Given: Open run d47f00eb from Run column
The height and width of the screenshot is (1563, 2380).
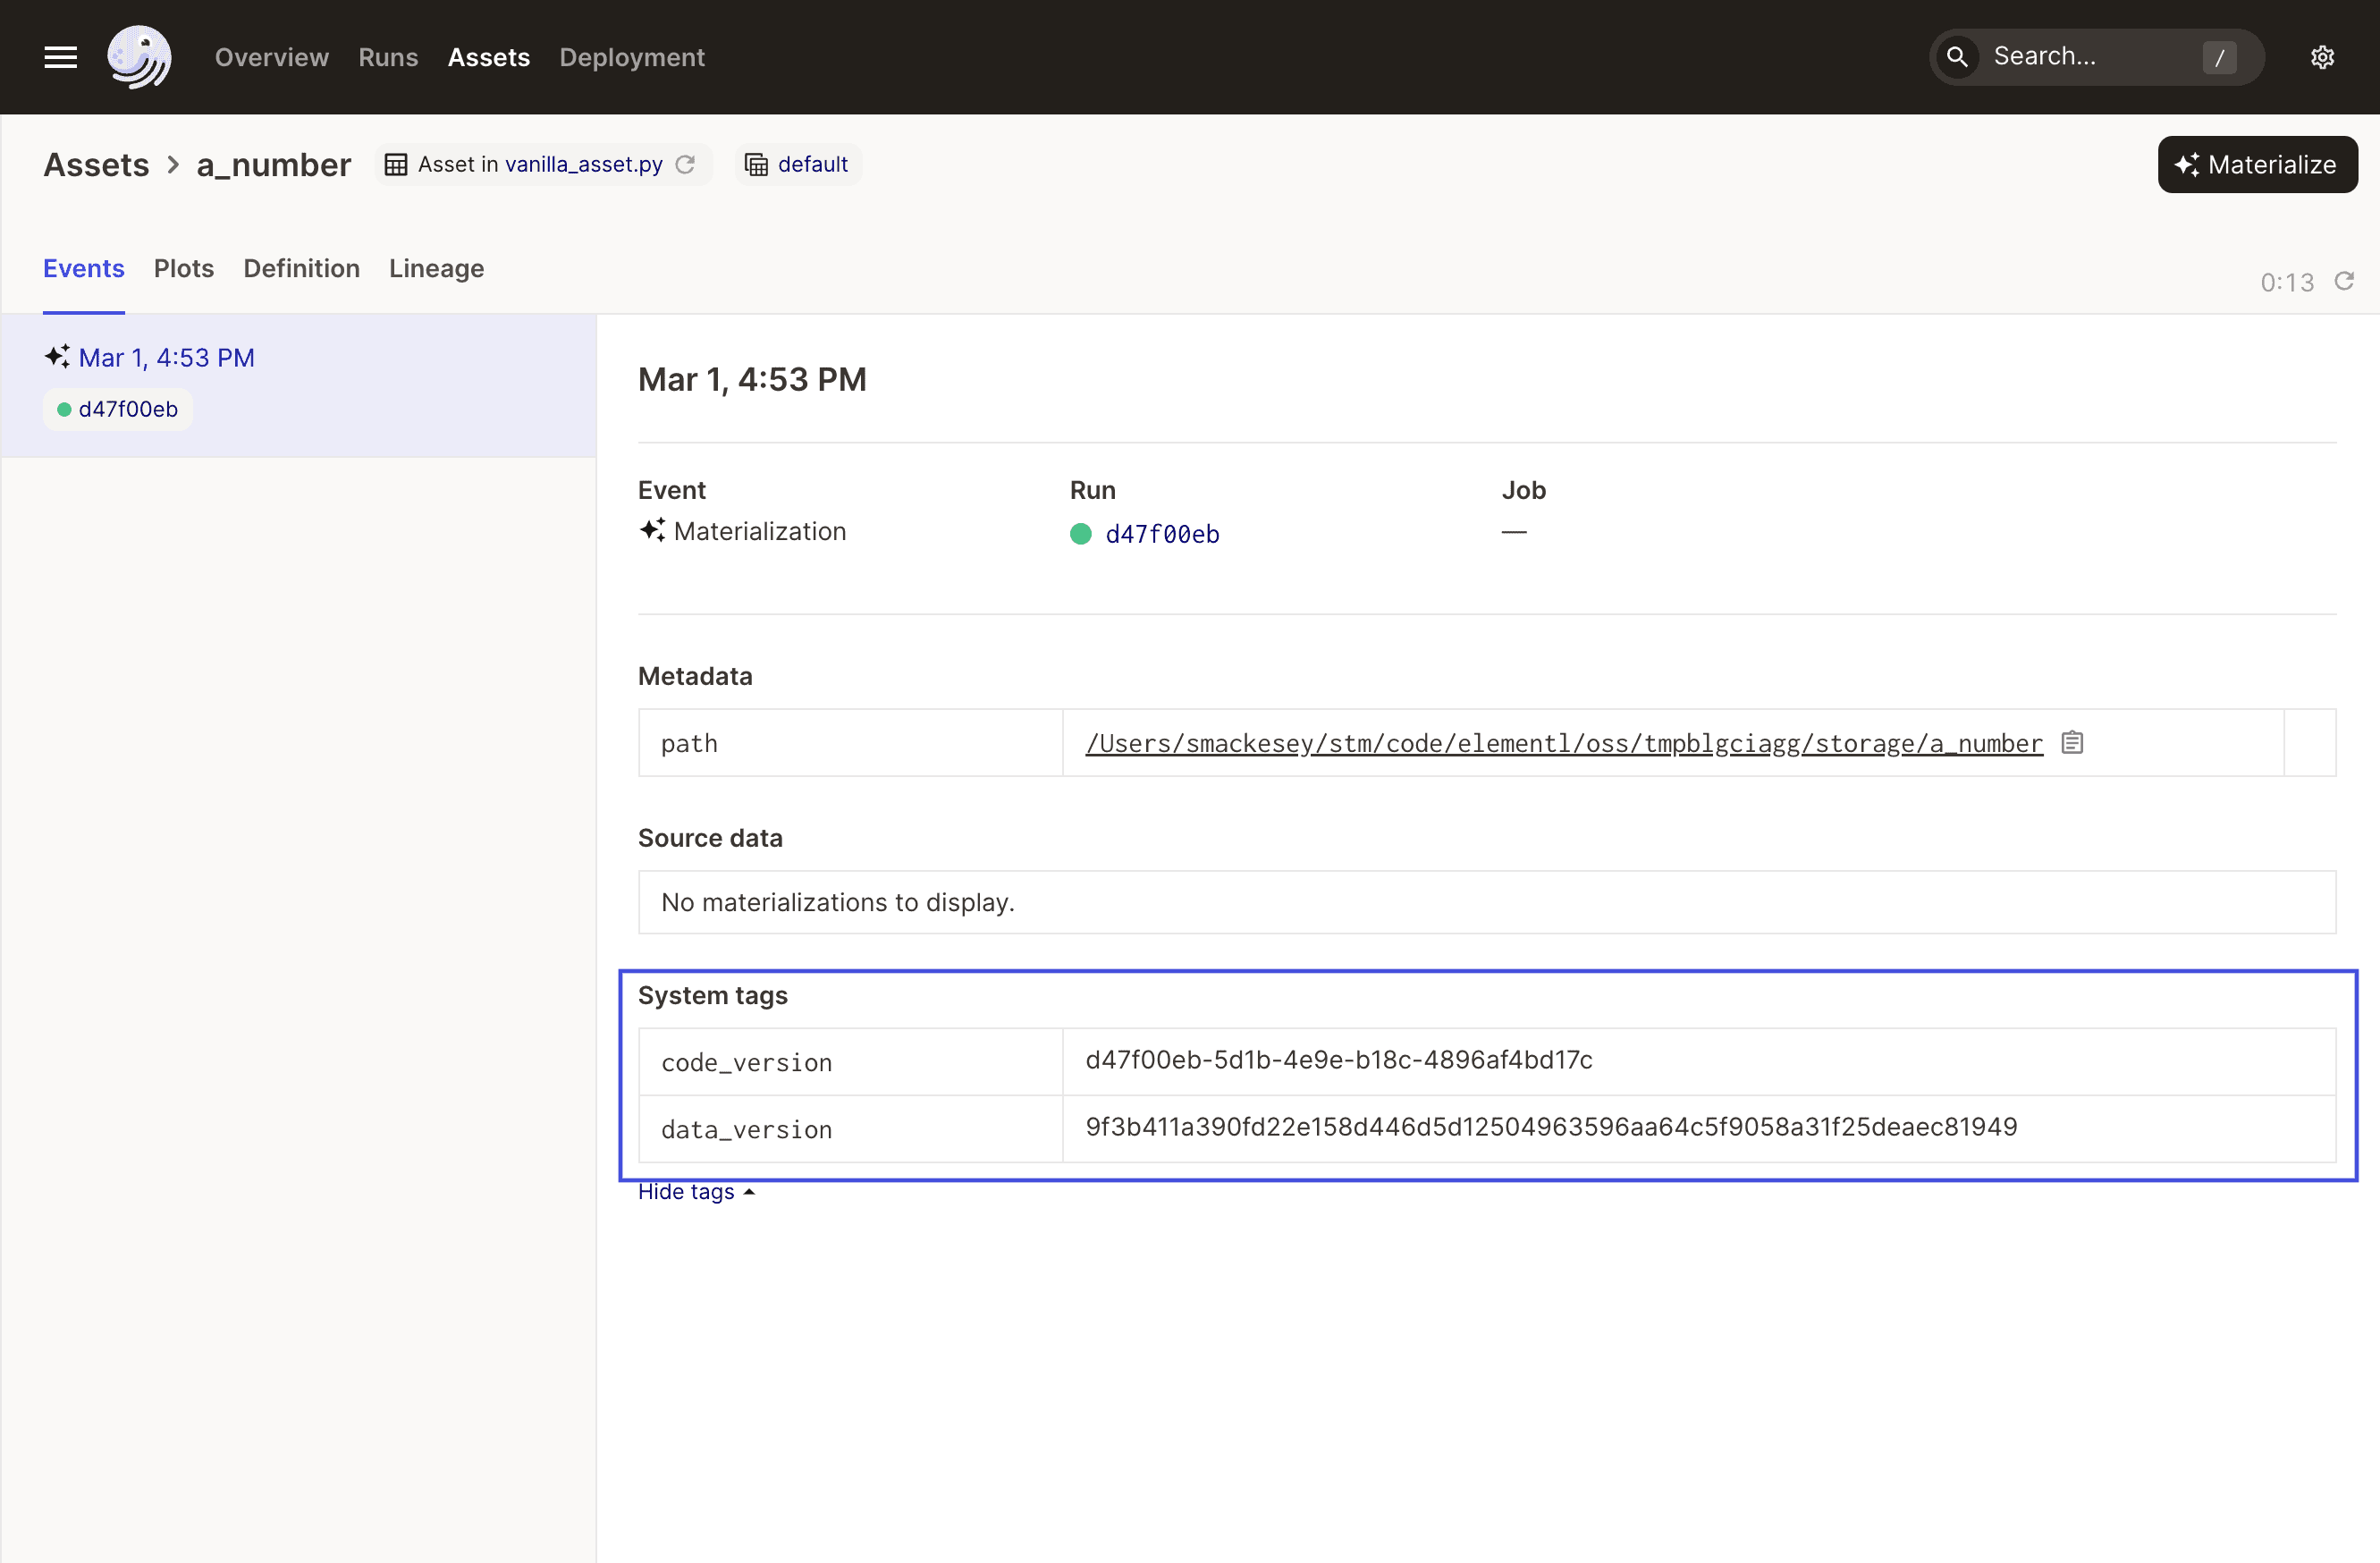Looking at the screenshot, I should tap(1163, 534).
